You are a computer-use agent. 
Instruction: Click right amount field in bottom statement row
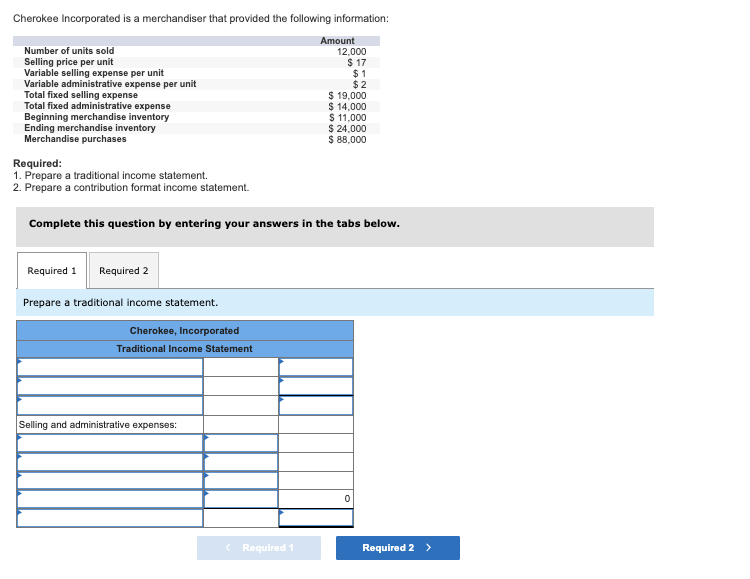click(316, 518)
